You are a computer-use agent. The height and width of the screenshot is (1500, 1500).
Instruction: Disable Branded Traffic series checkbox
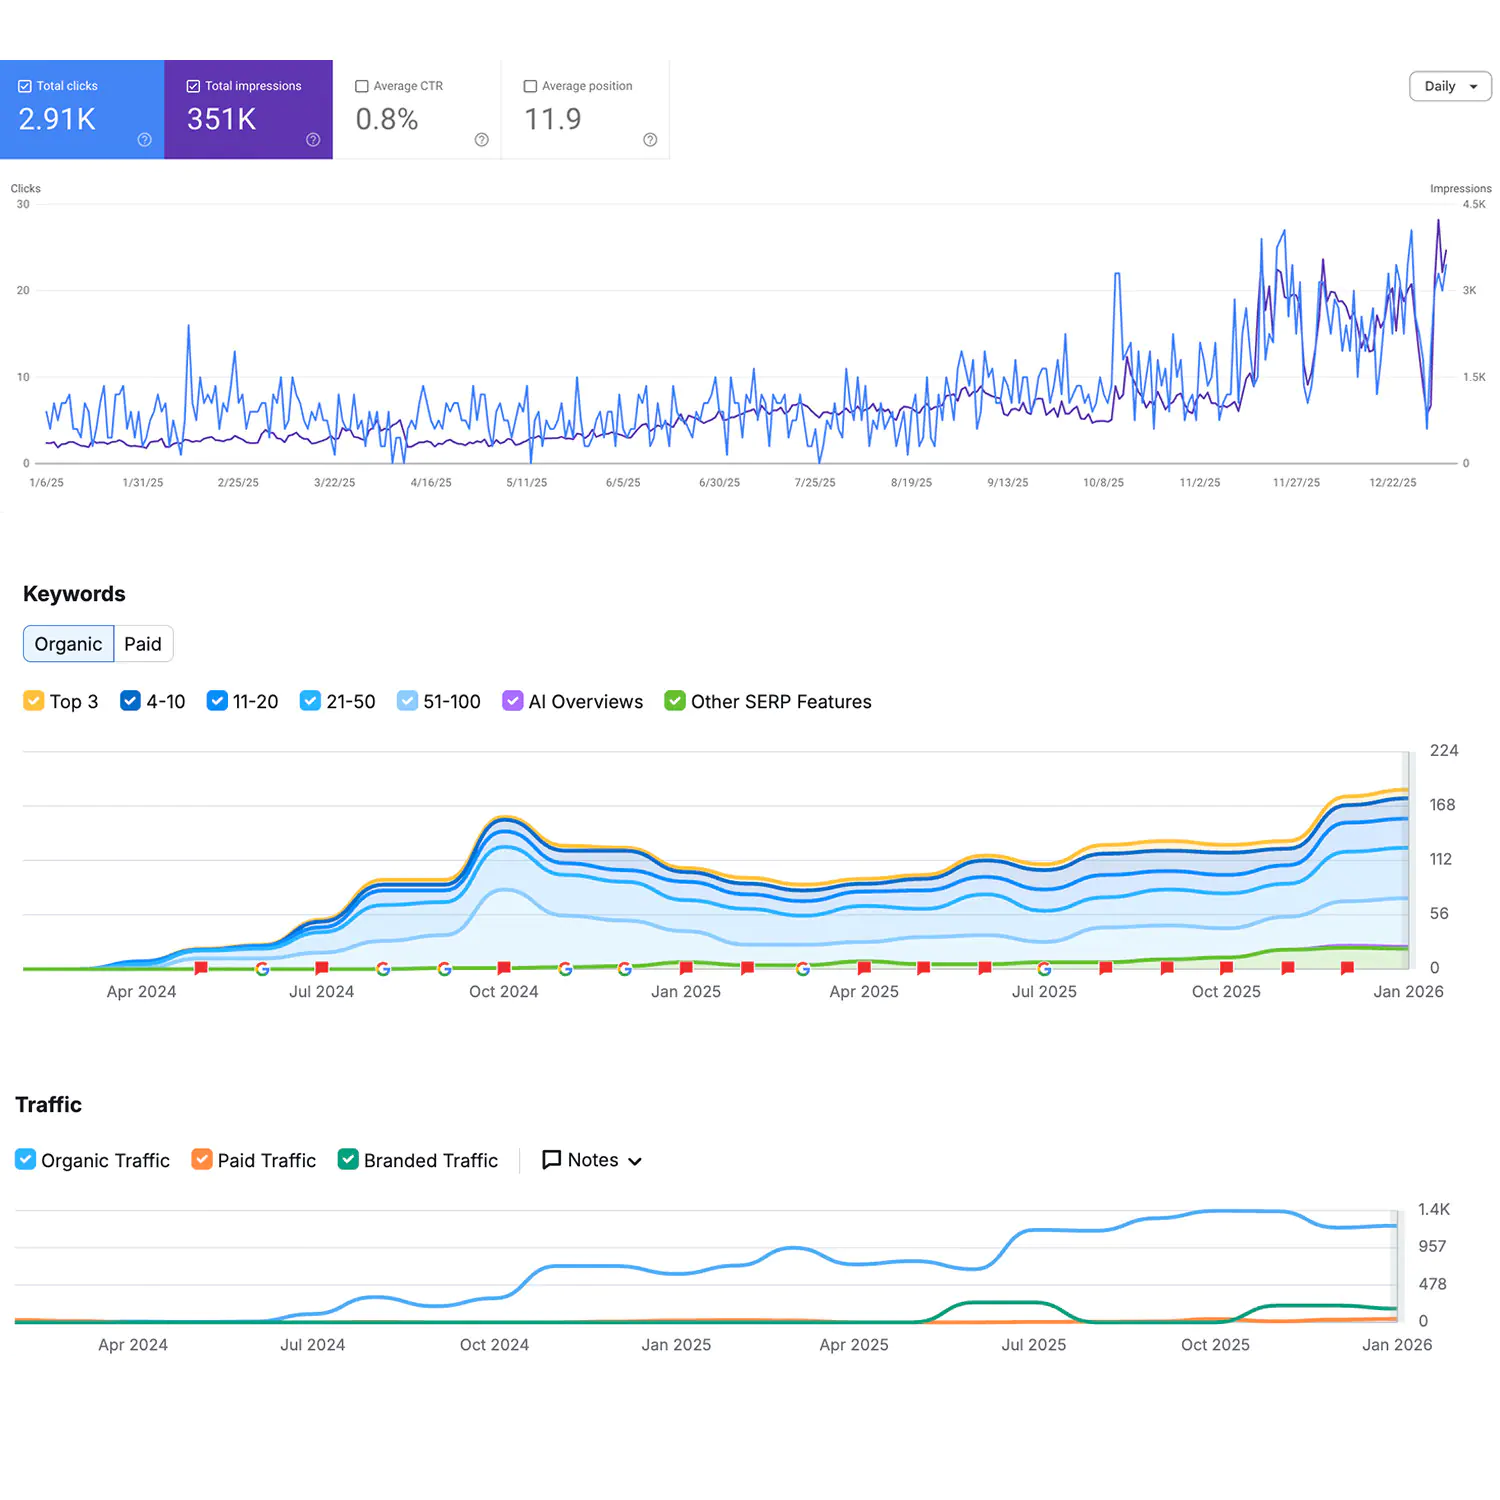click(x=348, y=1160)
